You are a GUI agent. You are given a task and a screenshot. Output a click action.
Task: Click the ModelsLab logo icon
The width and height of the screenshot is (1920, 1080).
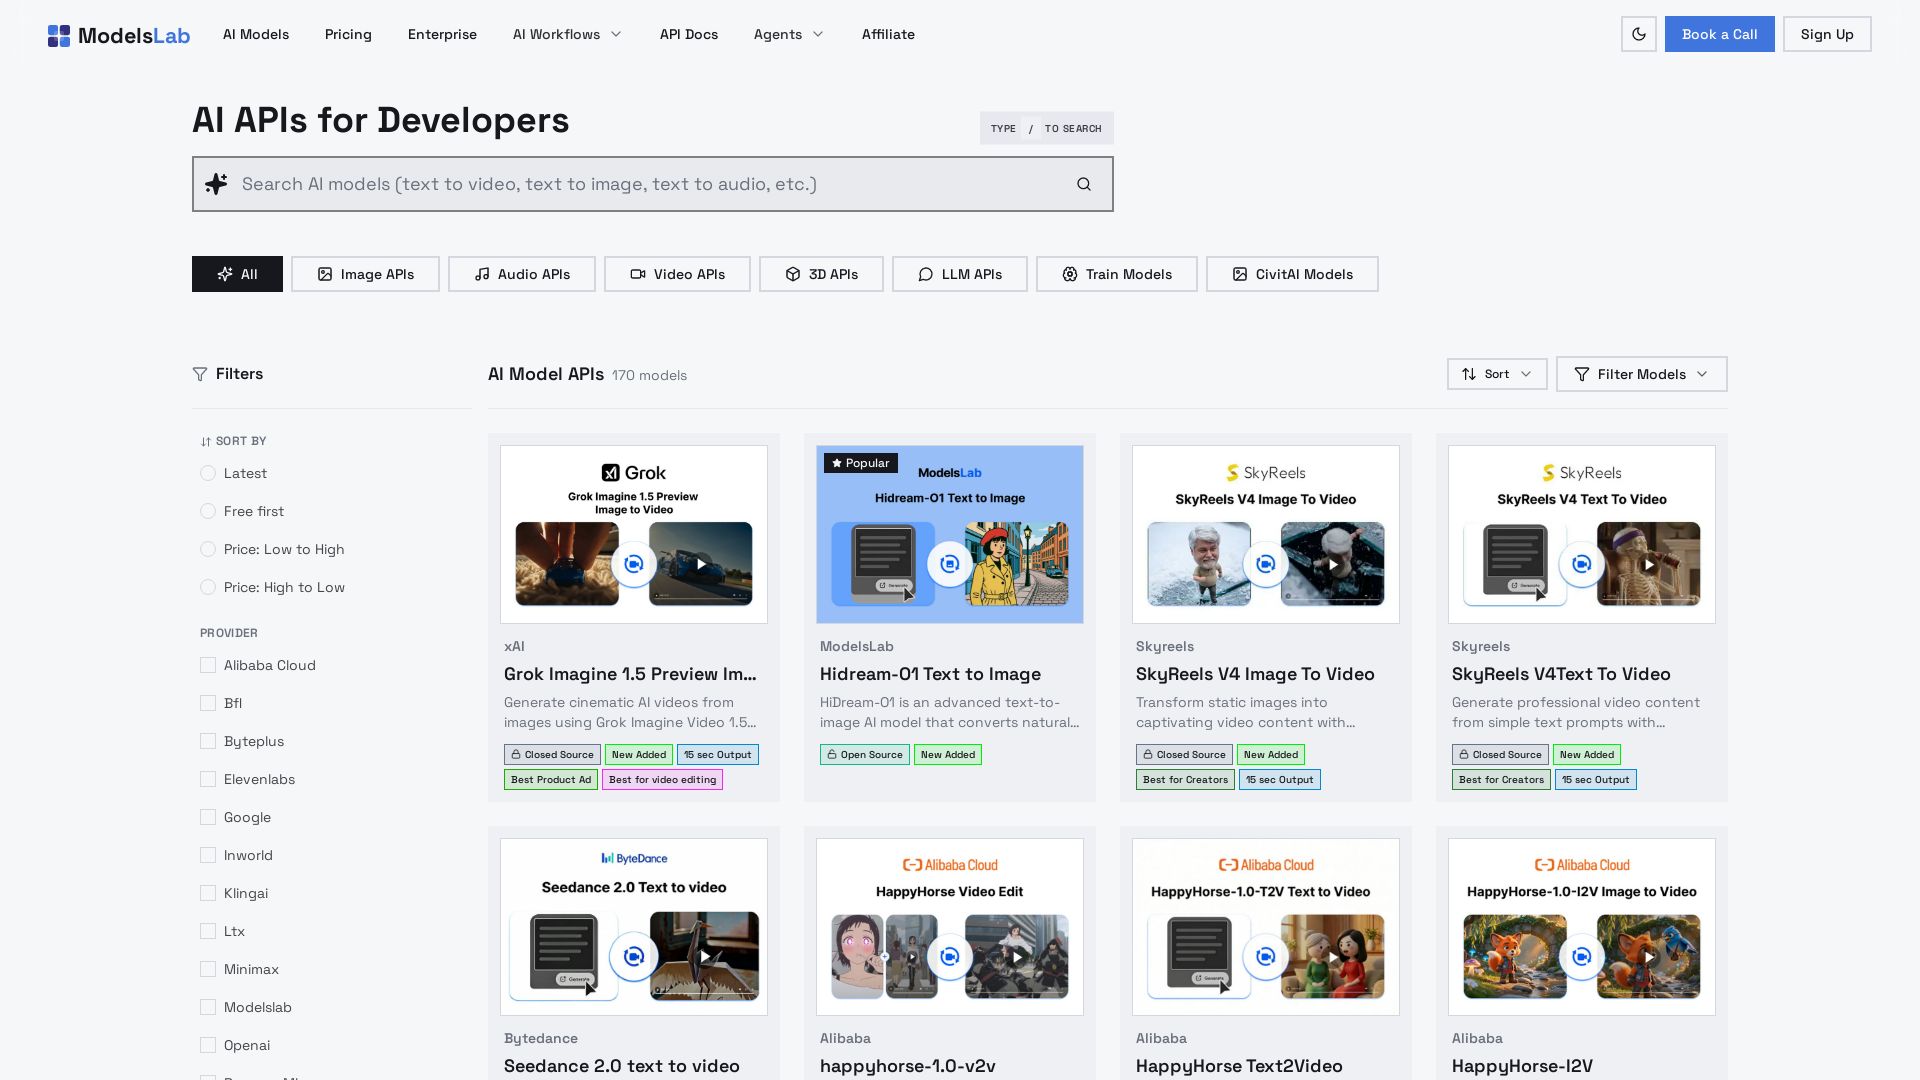pos(59,36)
